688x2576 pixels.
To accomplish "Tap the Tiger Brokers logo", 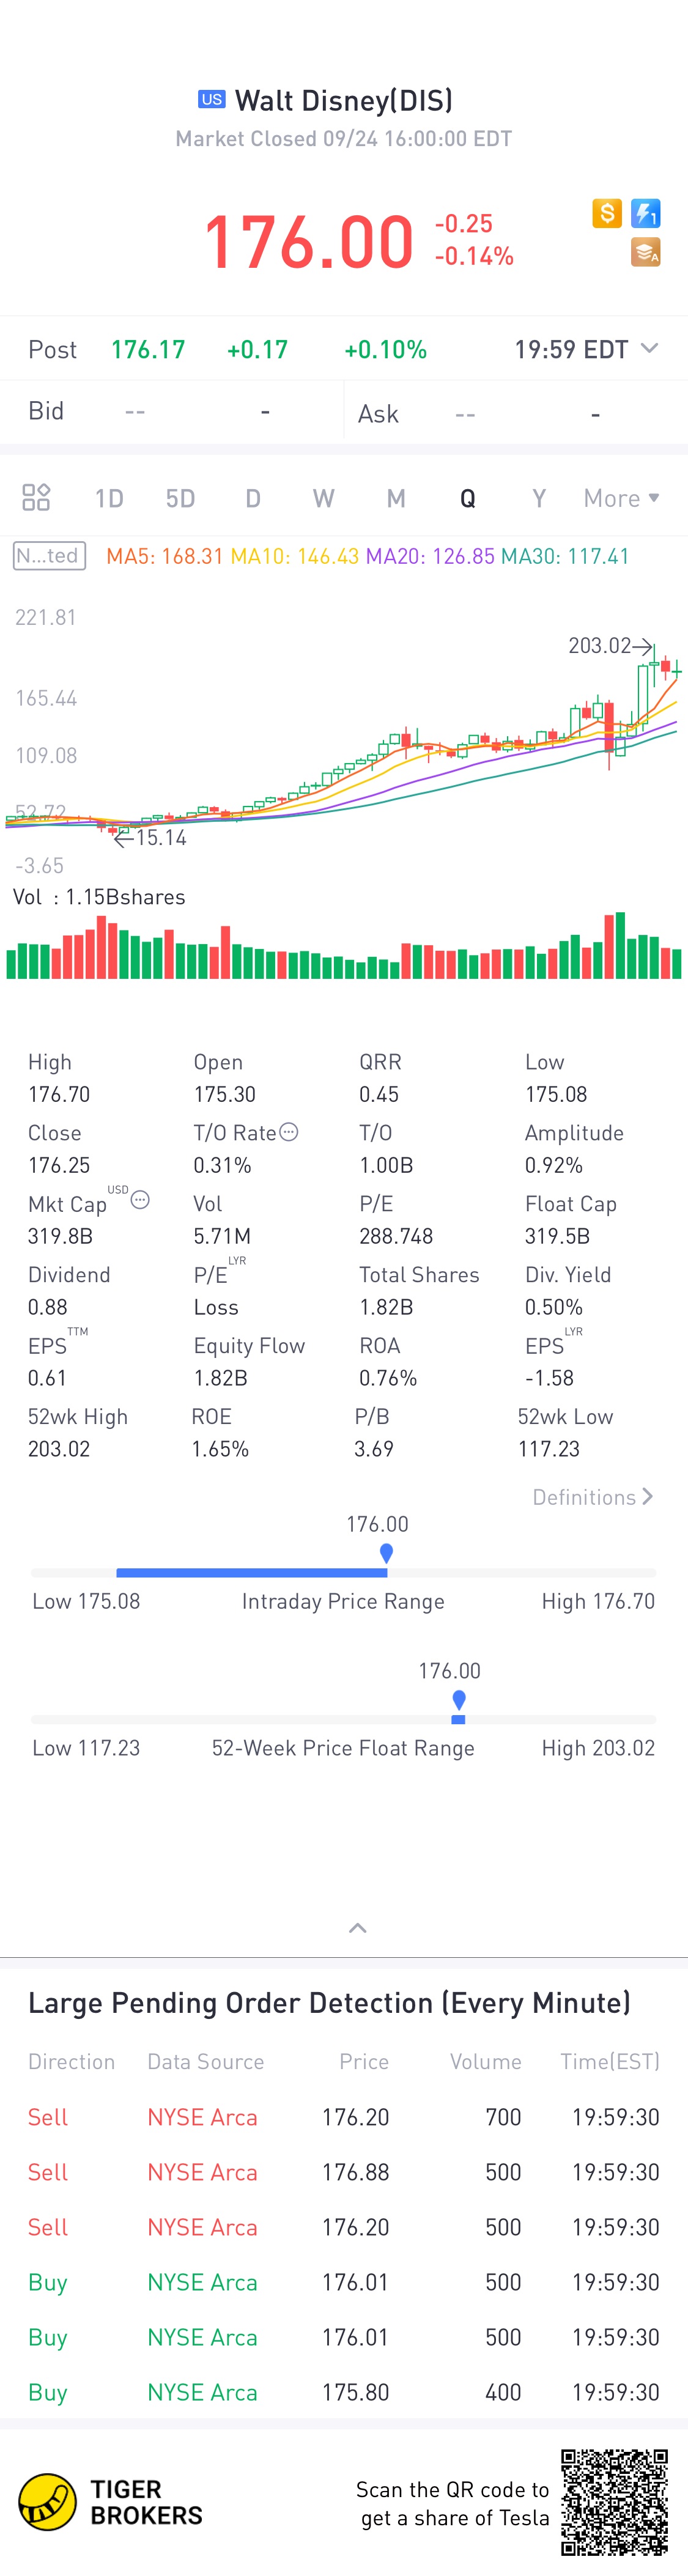I will pyautogui.click(x=110, y=2501).
